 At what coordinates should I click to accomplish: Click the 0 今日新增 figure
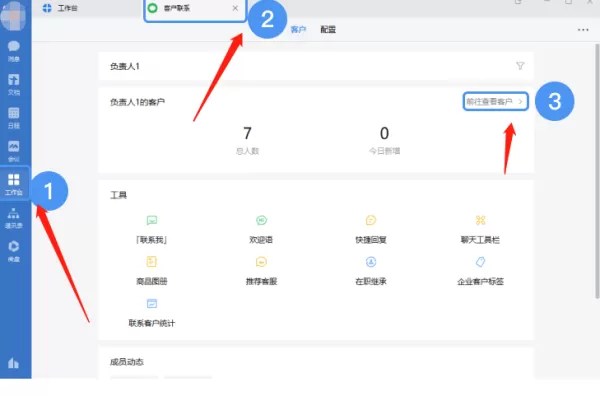(385, 141)
